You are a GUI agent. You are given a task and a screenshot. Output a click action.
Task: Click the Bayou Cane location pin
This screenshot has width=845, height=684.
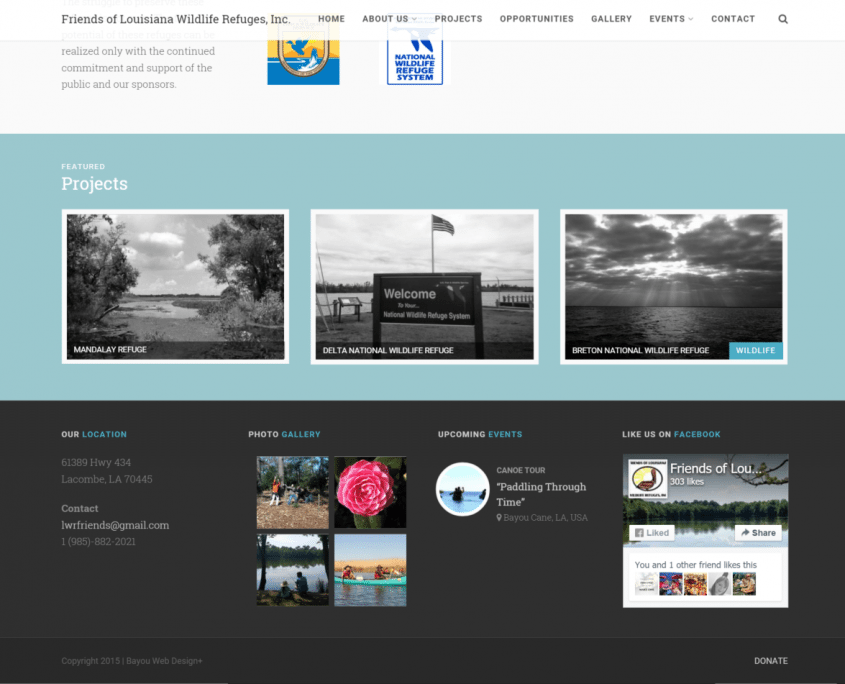[x=499, y=517]
